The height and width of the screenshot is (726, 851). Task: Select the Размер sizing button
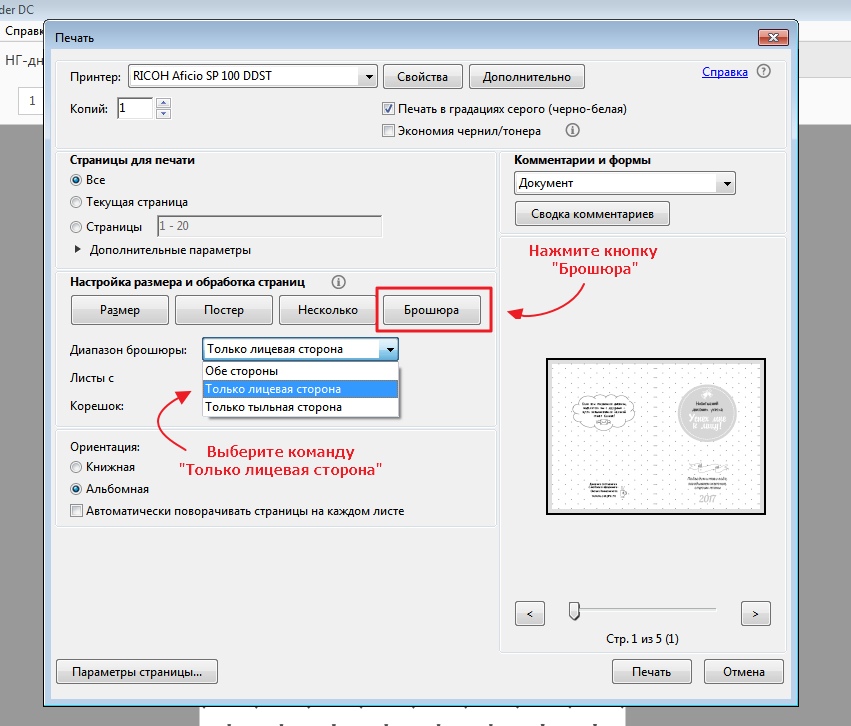point(120,310)
